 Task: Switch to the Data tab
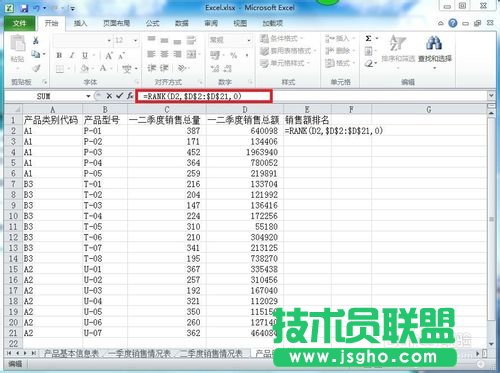pos(182,23)
